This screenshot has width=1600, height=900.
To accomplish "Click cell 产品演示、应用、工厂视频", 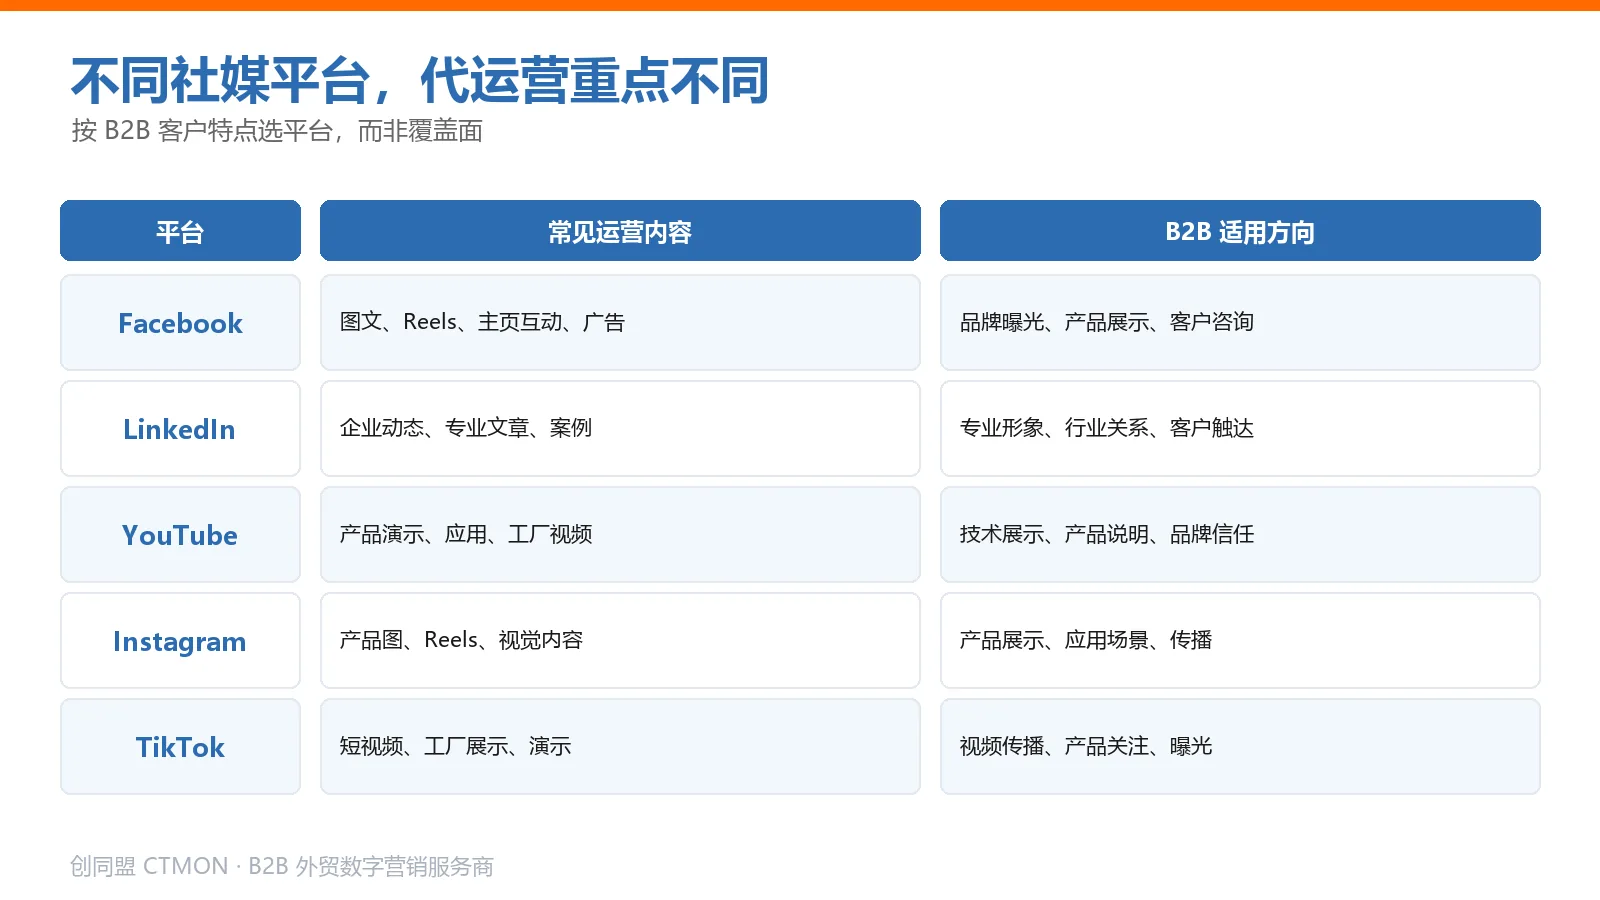I will (620, 535).
